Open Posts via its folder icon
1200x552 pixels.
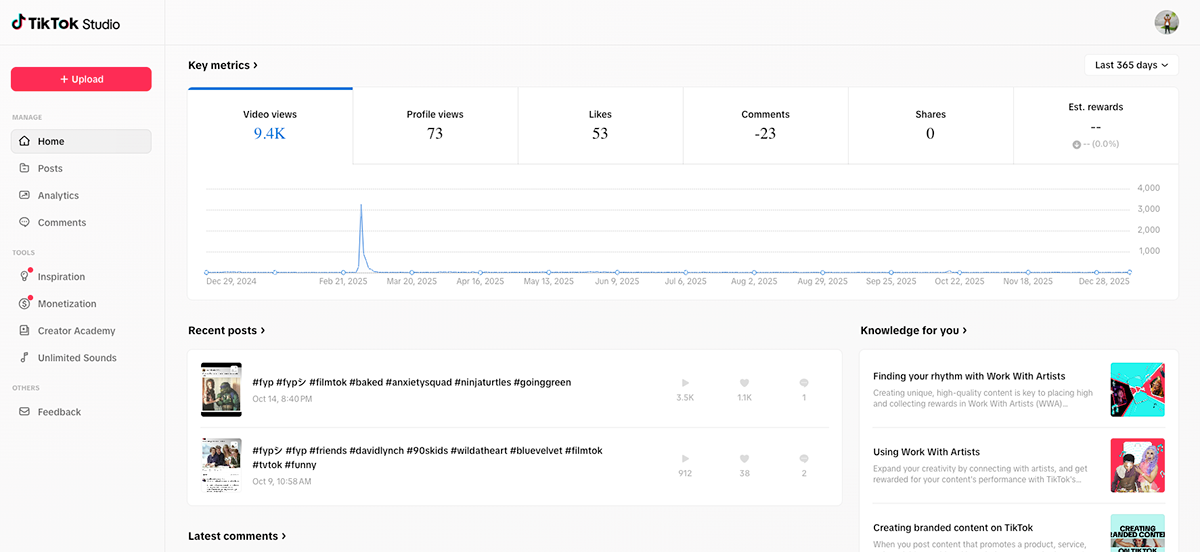tap(25, 169)
